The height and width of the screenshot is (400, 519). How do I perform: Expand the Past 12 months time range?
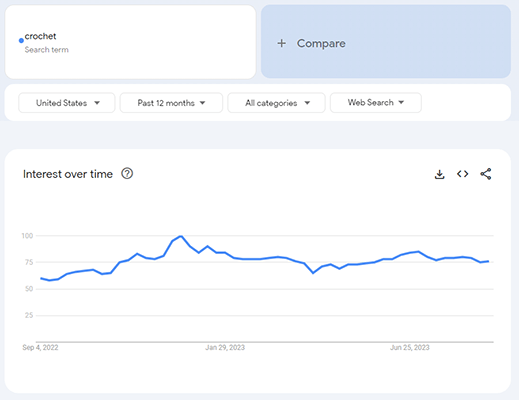[171, 103]
